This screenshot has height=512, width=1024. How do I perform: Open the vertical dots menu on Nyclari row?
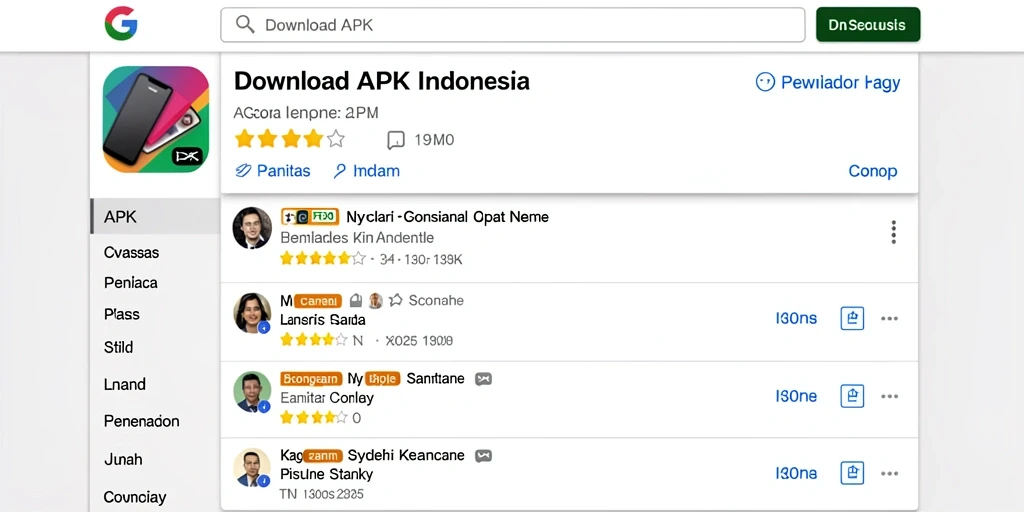[893, 232]
